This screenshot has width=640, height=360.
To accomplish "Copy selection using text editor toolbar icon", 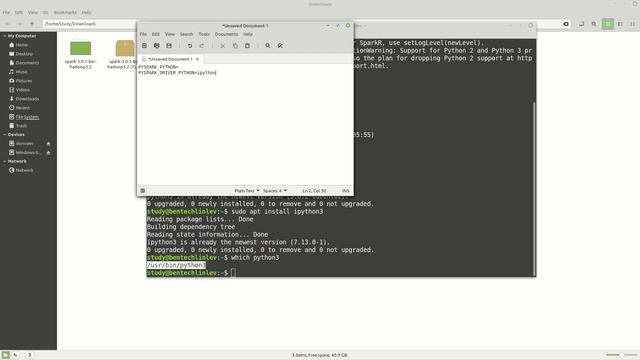I will click(x=235, y=46).
